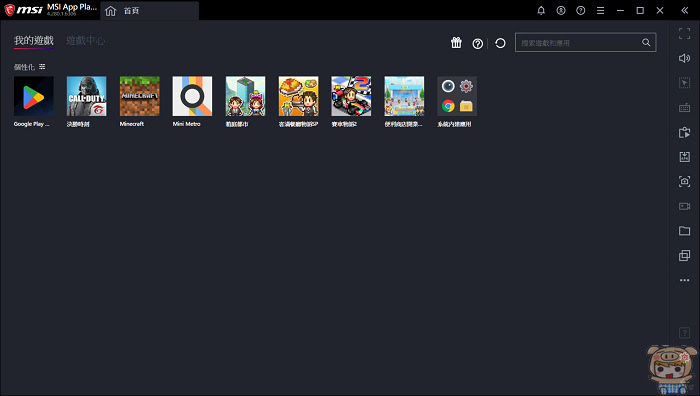Launch the city-building game with skyscraper icon
The image size is (700, 396).
click(245, 96)
